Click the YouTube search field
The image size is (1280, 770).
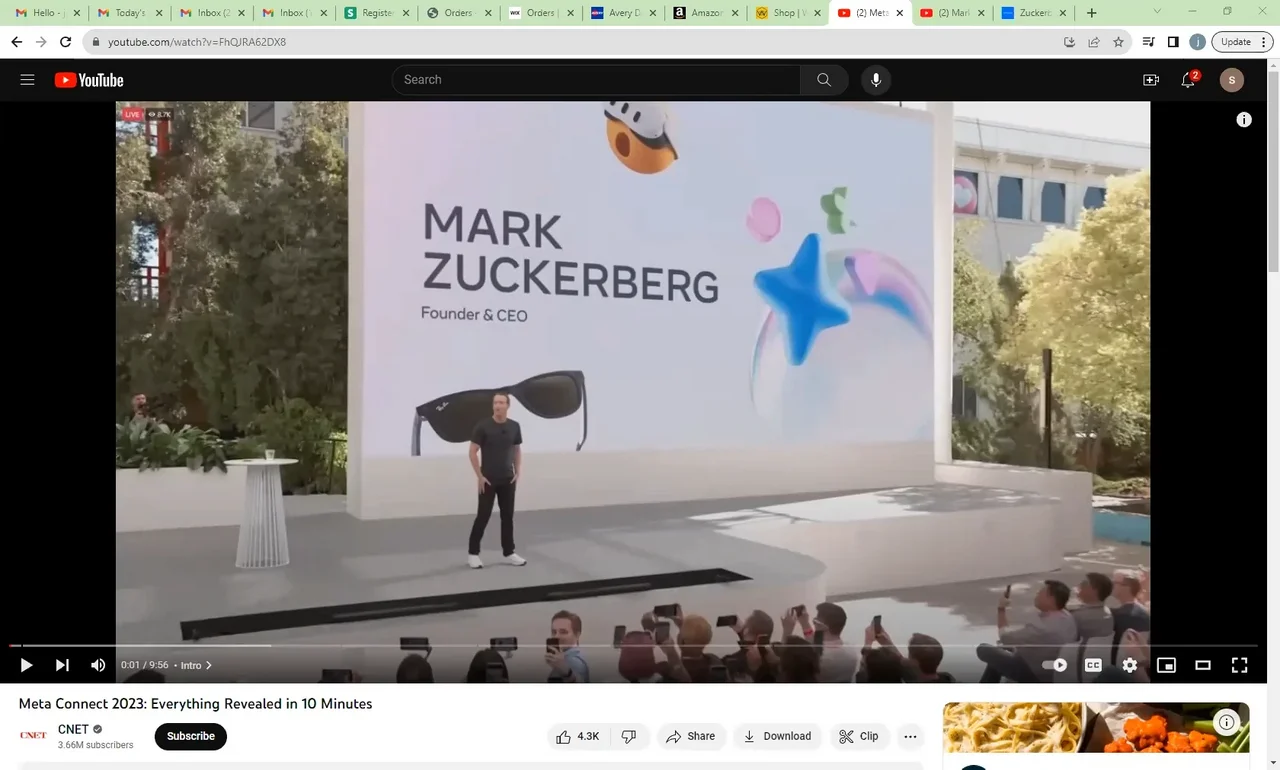pos(596,80)
